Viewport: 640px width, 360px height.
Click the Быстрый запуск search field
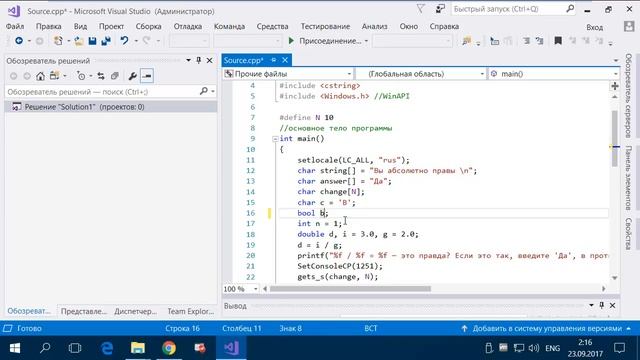click(508, 9)
